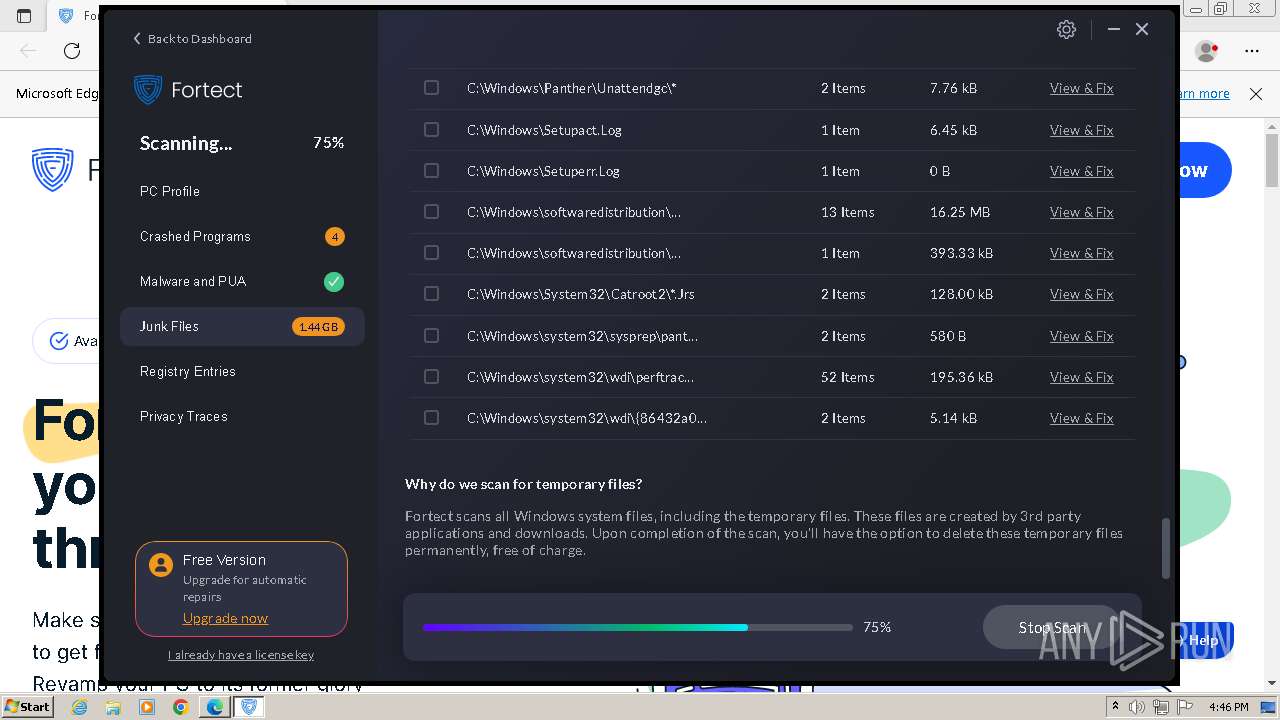Screen dimensions: 1280x720
Task: Click the Scanning... status heading
Action: click(186, 143)
